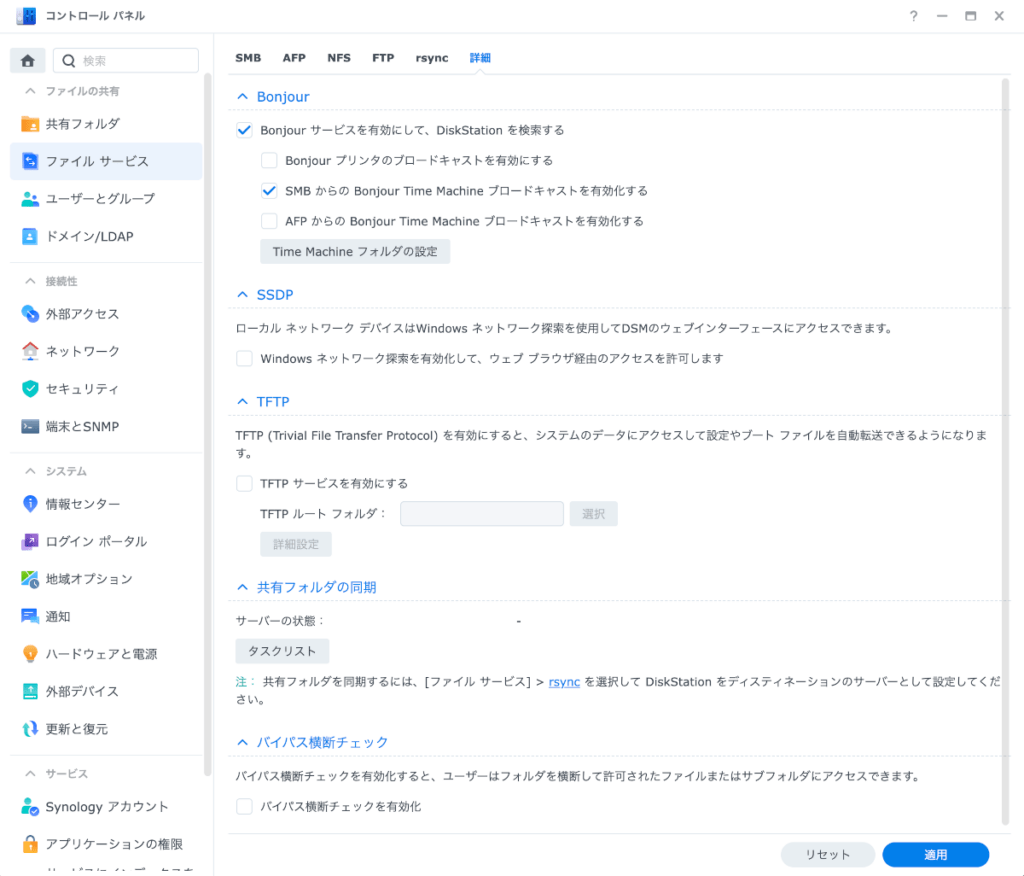This screenshot has width=1024, height=876.
Task: Click the 選択 button for TFTP folder
Action: 593,513
